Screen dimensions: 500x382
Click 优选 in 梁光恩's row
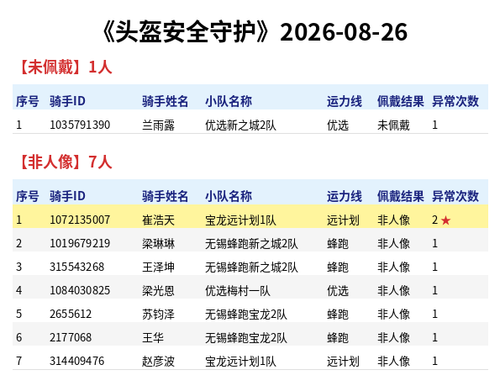[338, 291]
